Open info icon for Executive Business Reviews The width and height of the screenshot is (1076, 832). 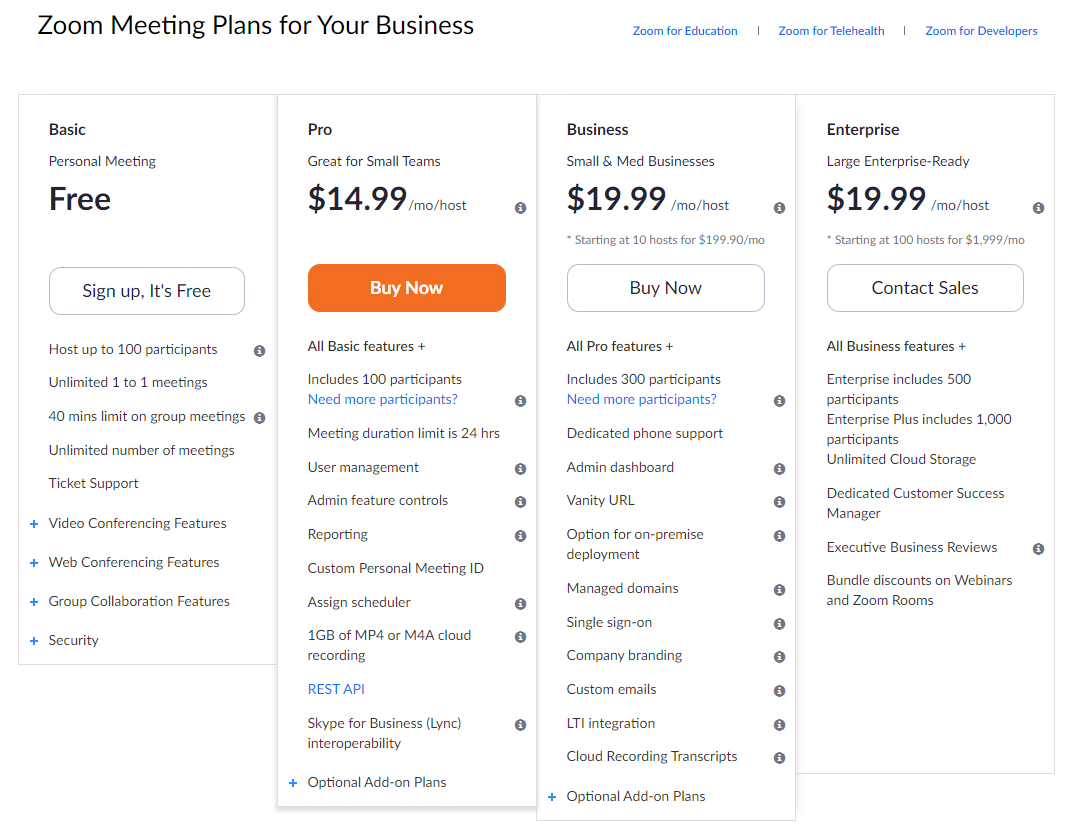(1039, 548)
